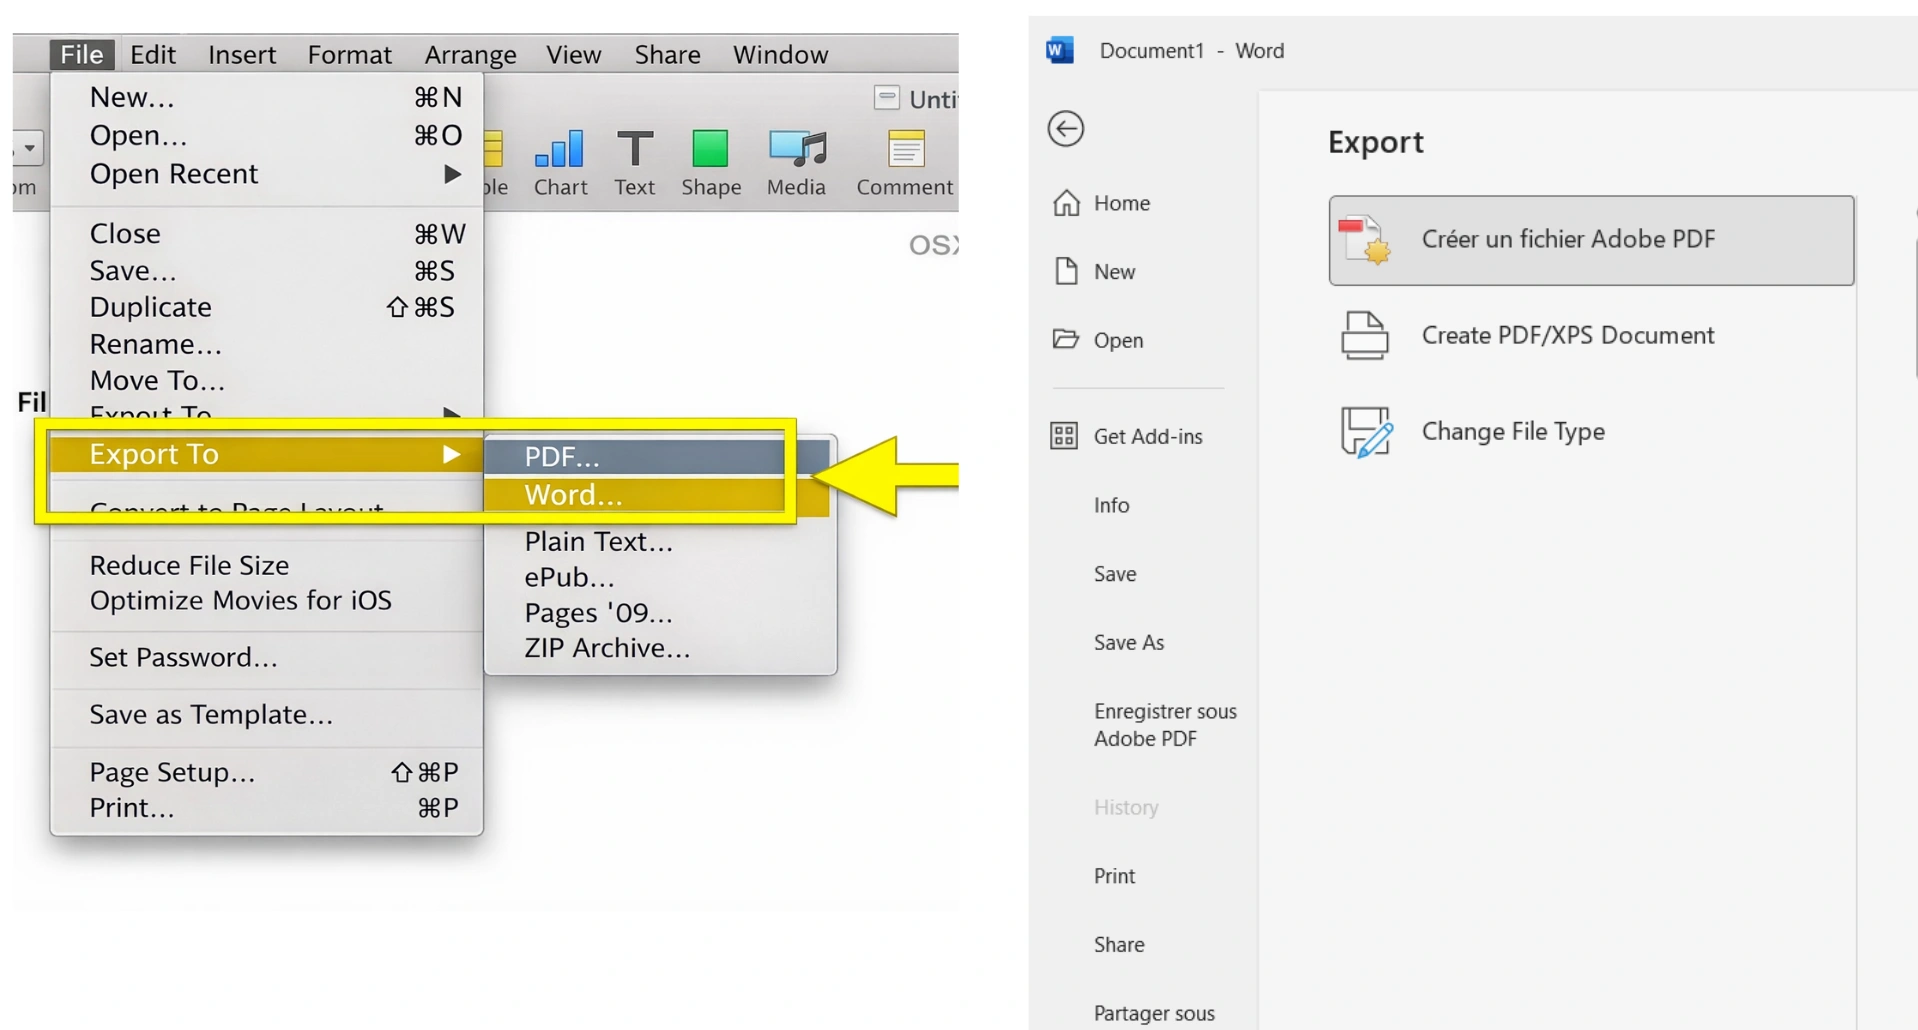Screen dimensions: 1918x1030
Task: Click Créer un fichier Adobe PDF
Action: (x=1568, y=239)
